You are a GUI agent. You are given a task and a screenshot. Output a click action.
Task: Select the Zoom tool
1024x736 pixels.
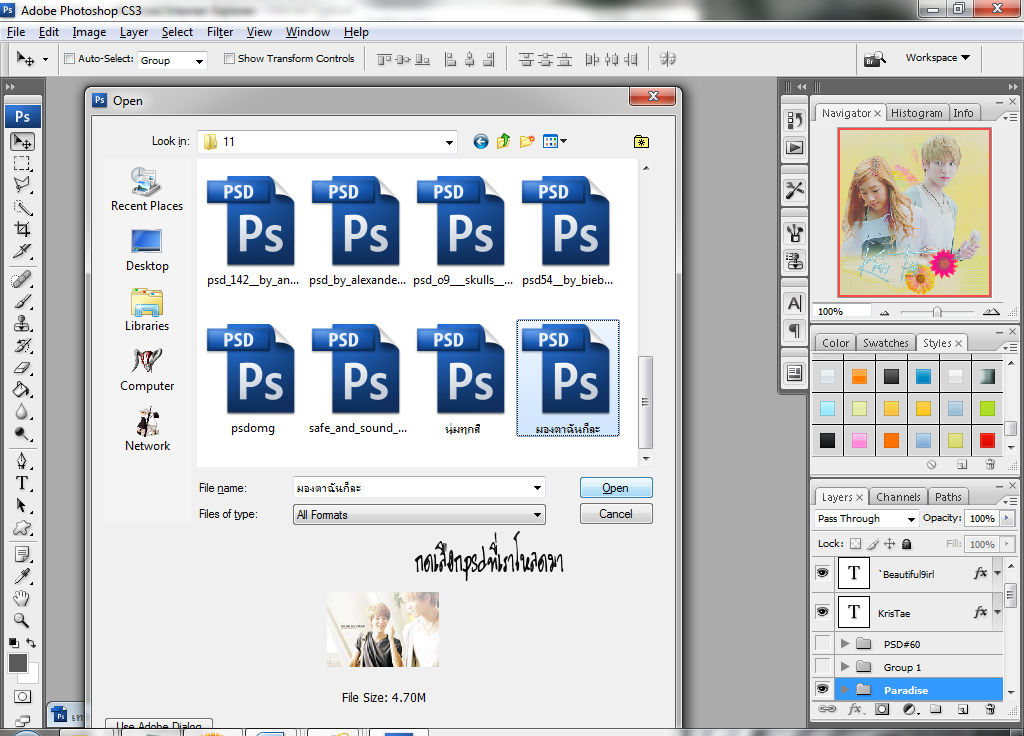pyautogui.click(x=22, y=620)
